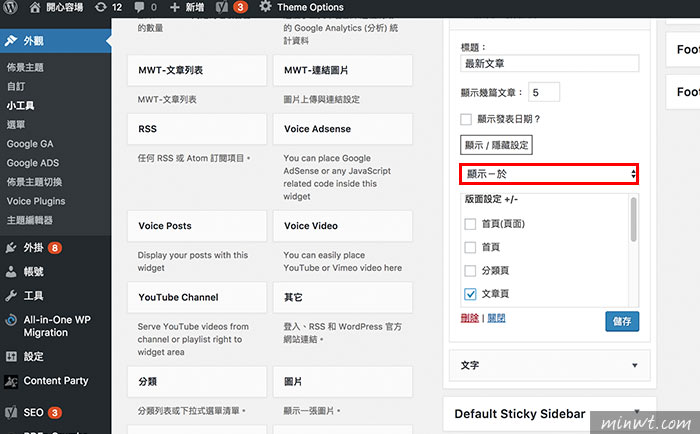Open Yoast icon with 3 notifications in admin bar
700x434 pixels.
[222, 7]
